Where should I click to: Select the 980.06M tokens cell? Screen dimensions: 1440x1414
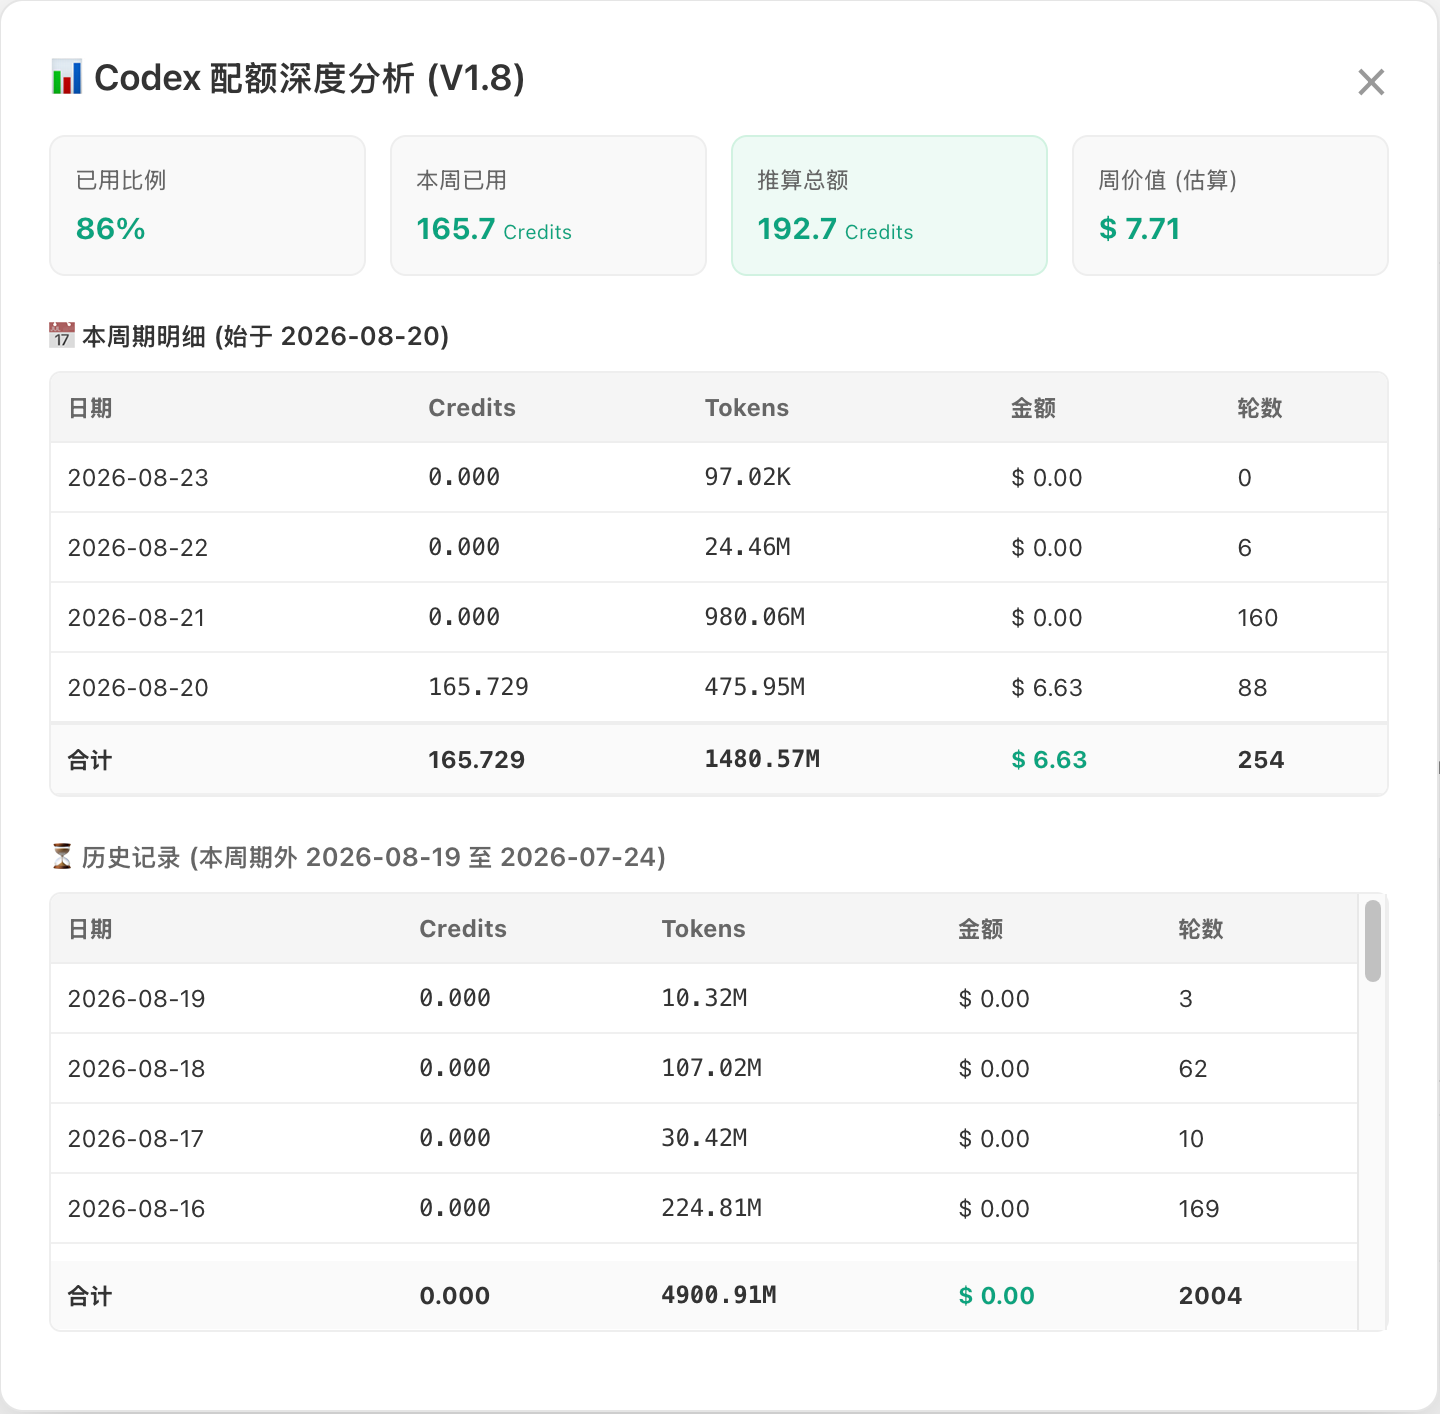click(x=755, y=617)
